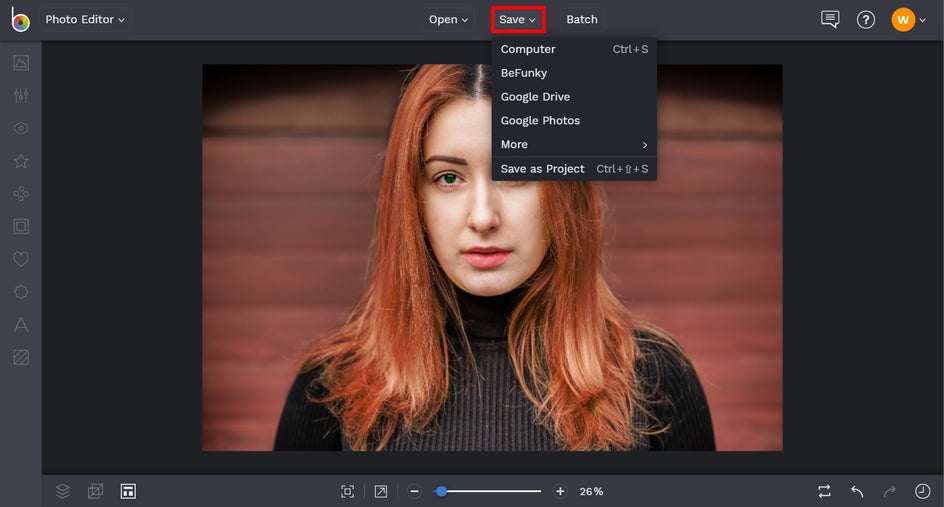This screenshot has width=944, height=507.
Task: Click the Batch button
Action: [x=582, y=19]
